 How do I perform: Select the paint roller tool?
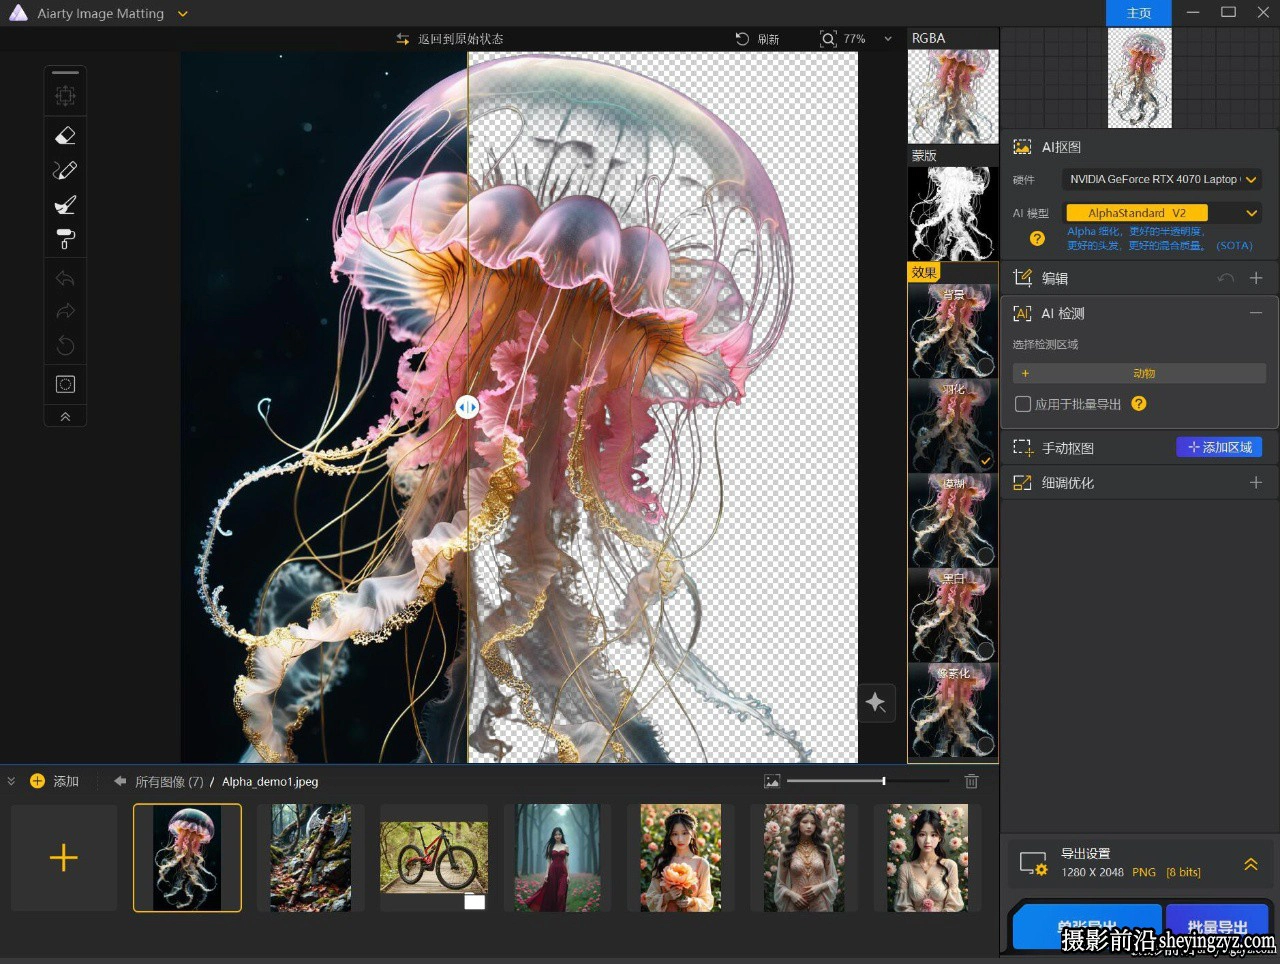pyautogui.click(x=65, y=239)
